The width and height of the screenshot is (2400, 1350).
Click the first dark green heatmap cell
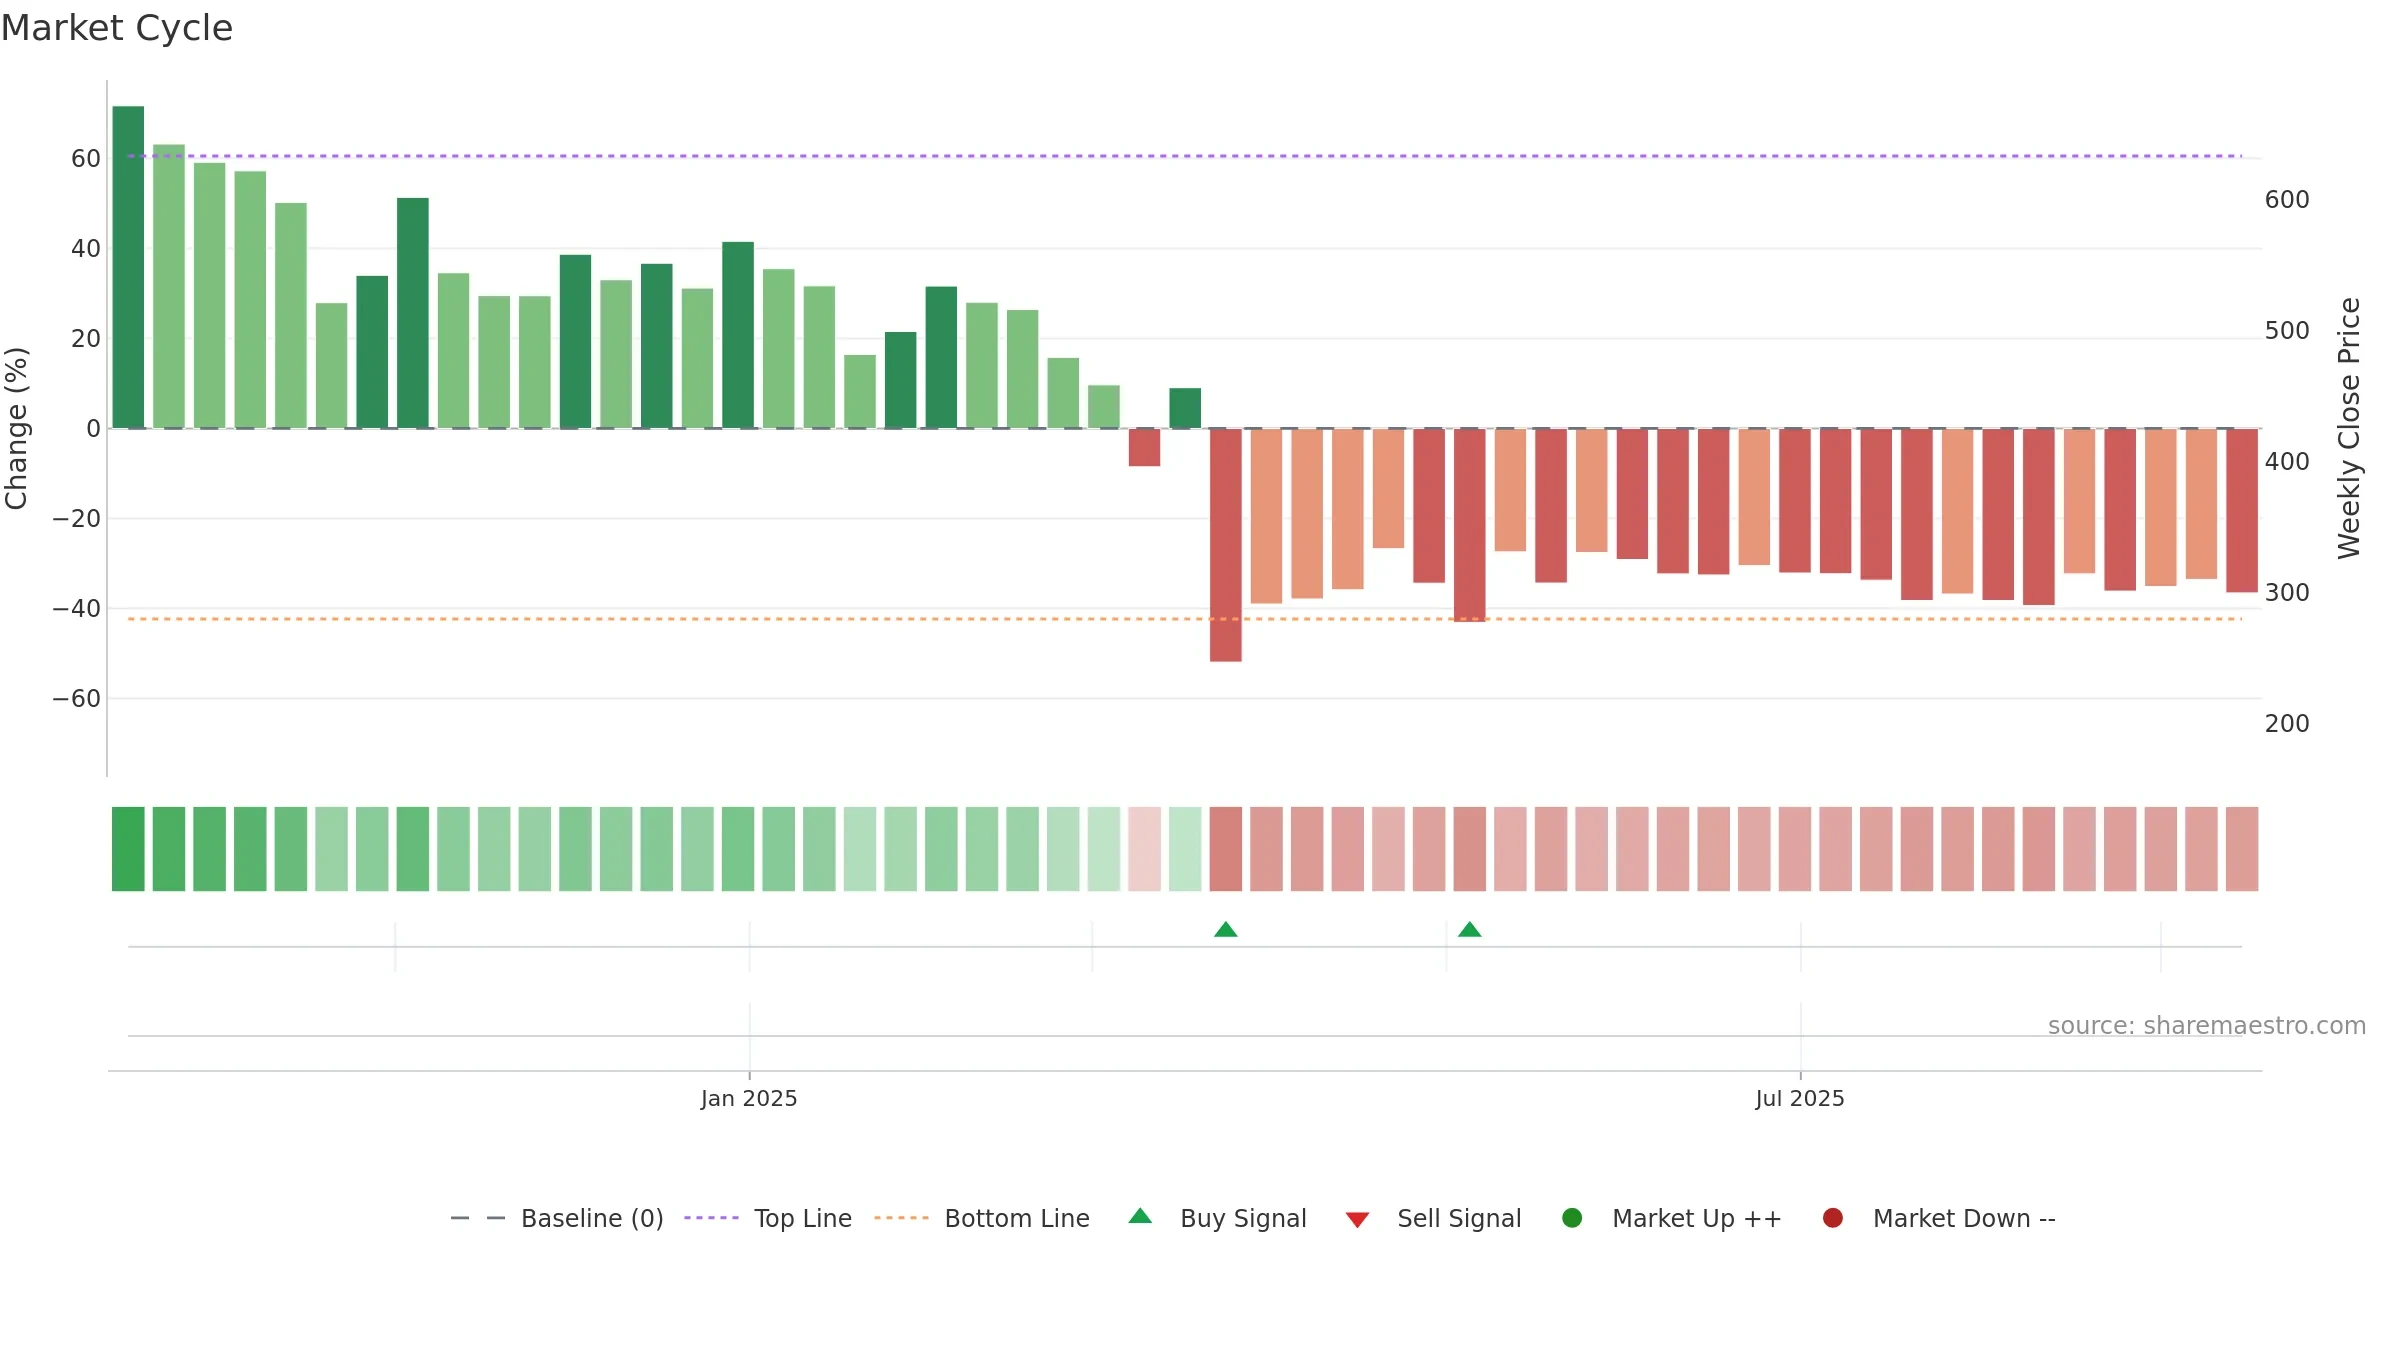point(128,849)
